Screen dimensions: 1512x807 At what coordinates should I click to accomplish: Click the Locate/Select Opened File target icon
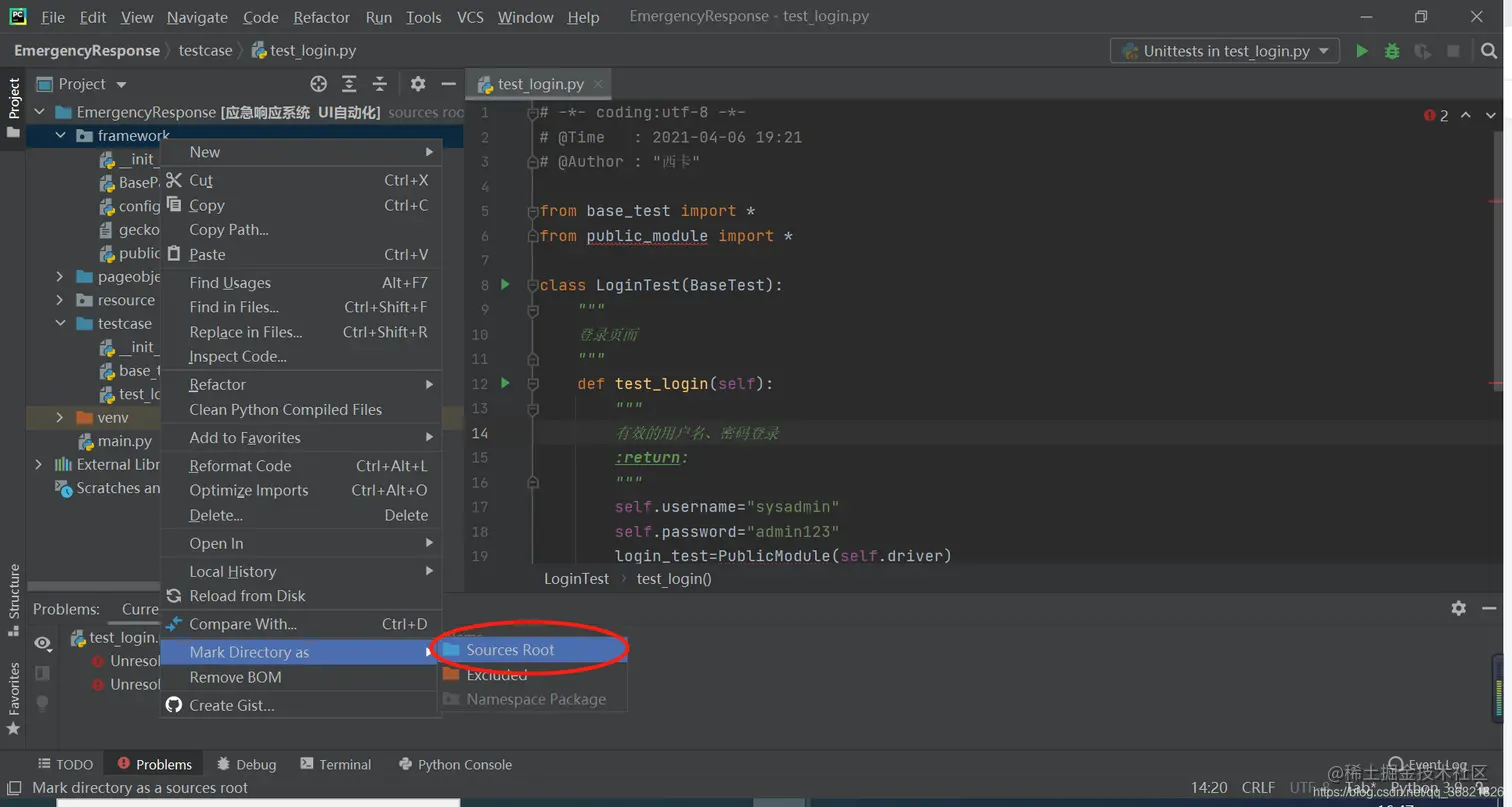tap(318, 84)
